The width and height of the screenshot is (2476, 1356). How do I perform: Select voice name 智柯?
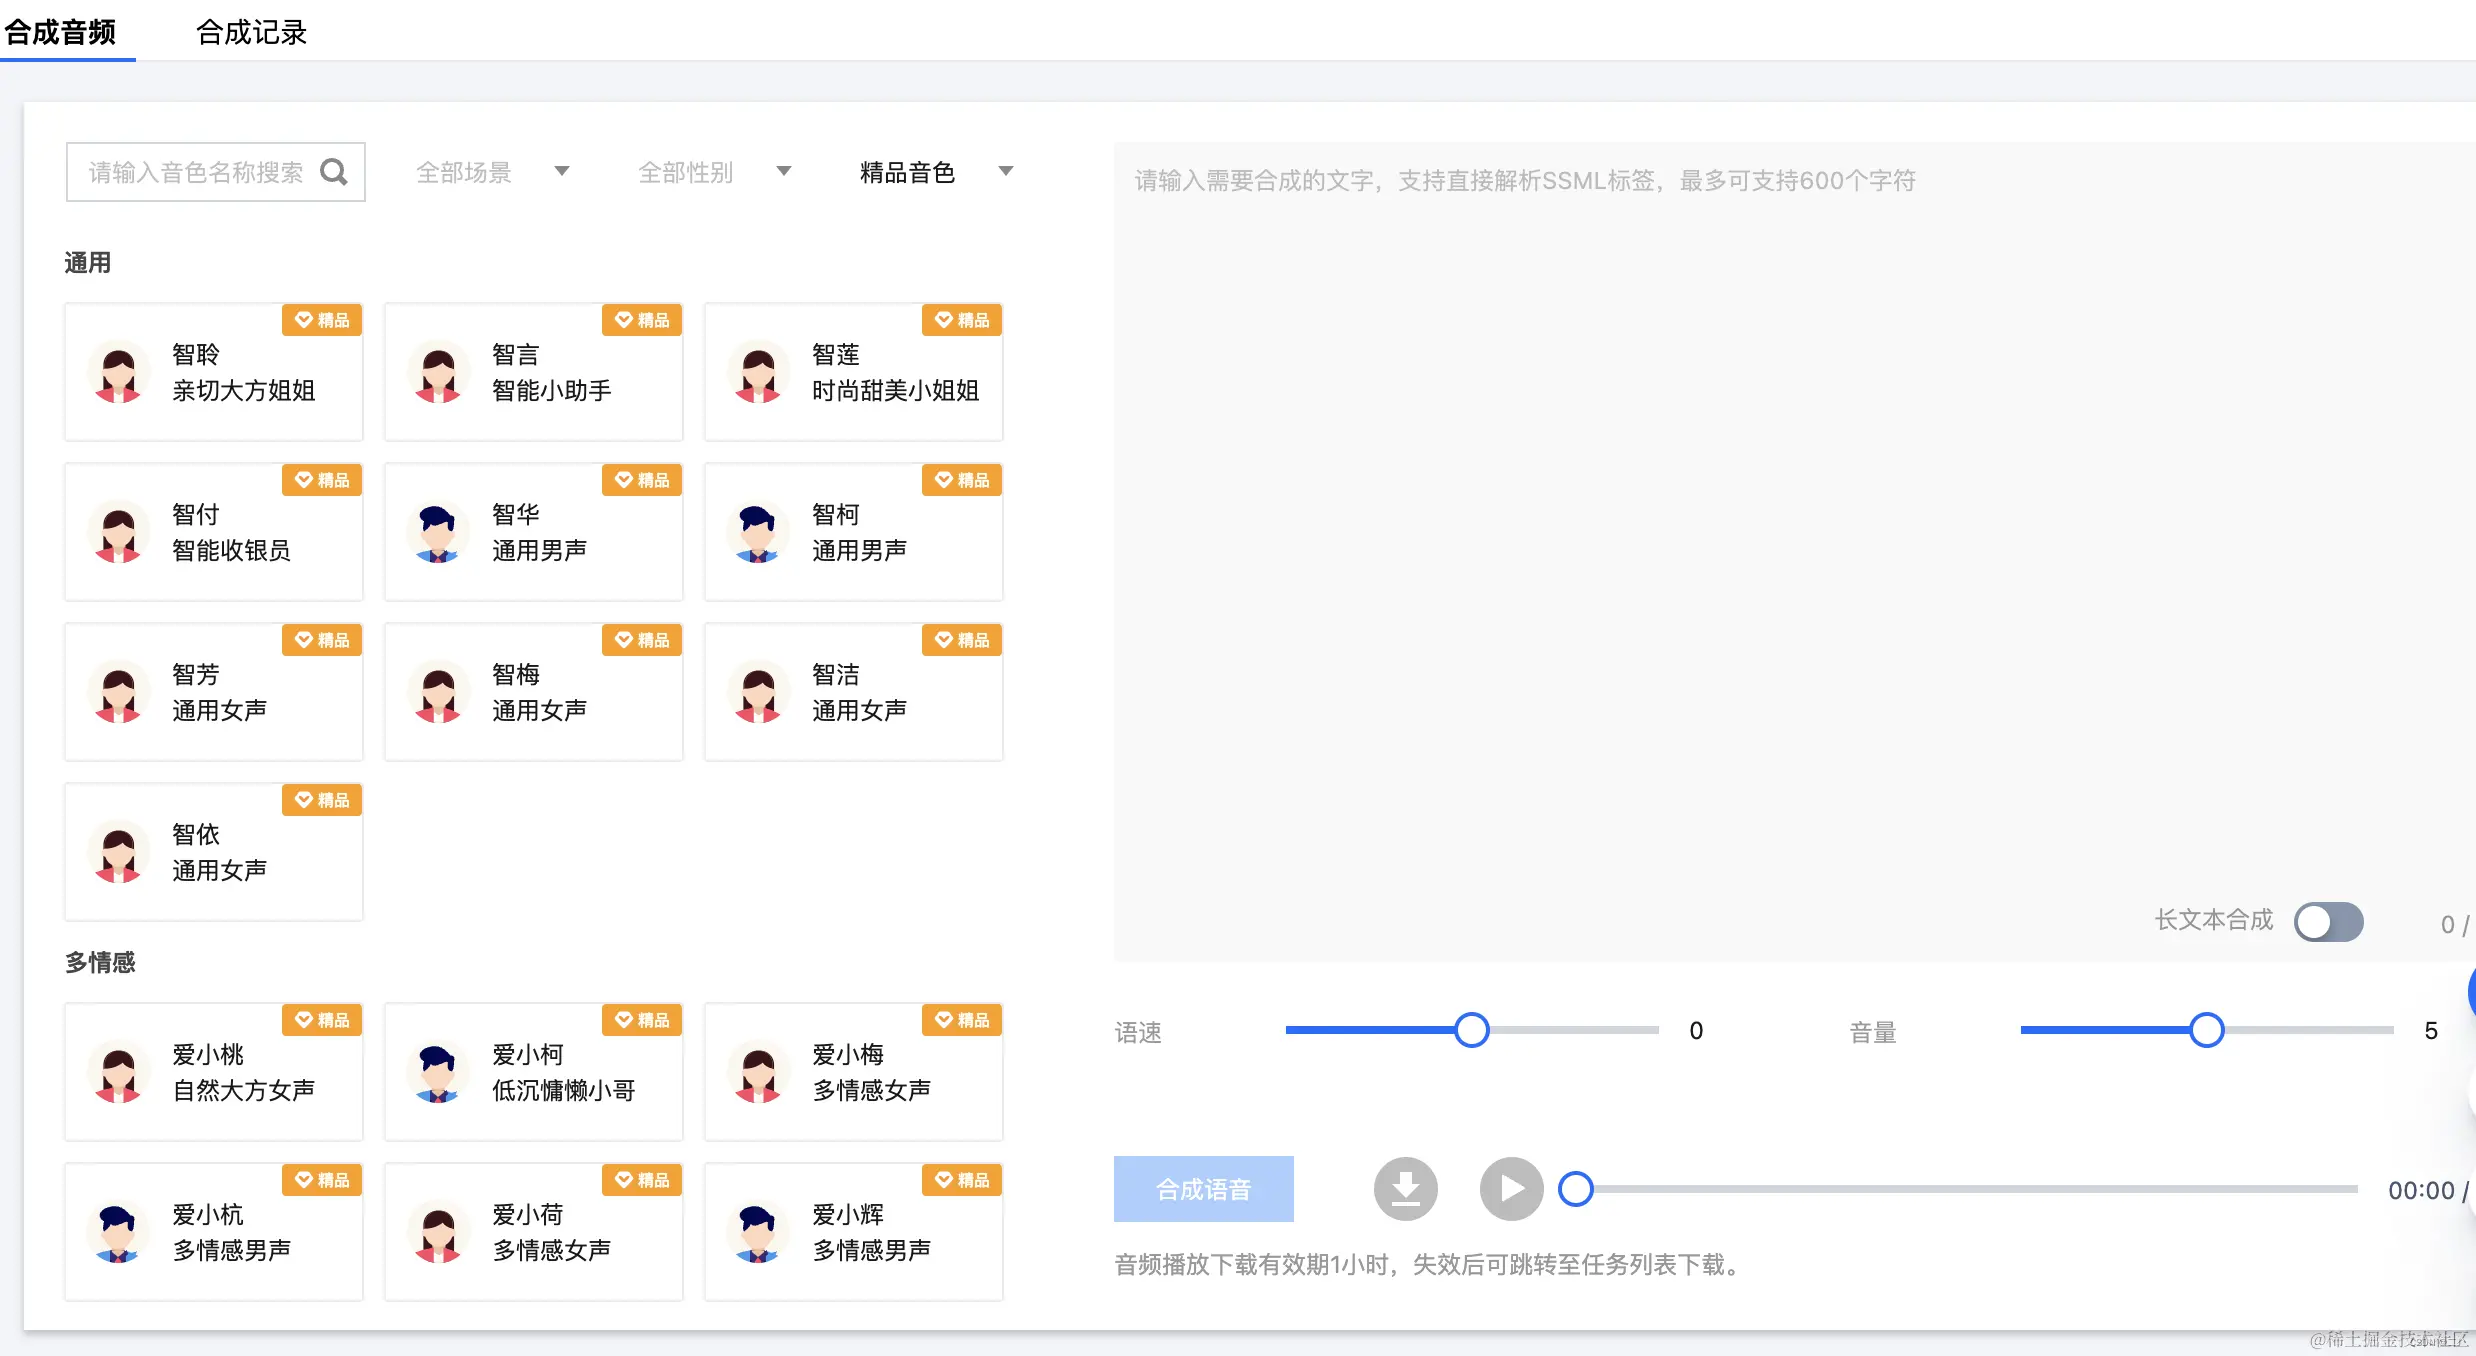(x=836, y=514)
